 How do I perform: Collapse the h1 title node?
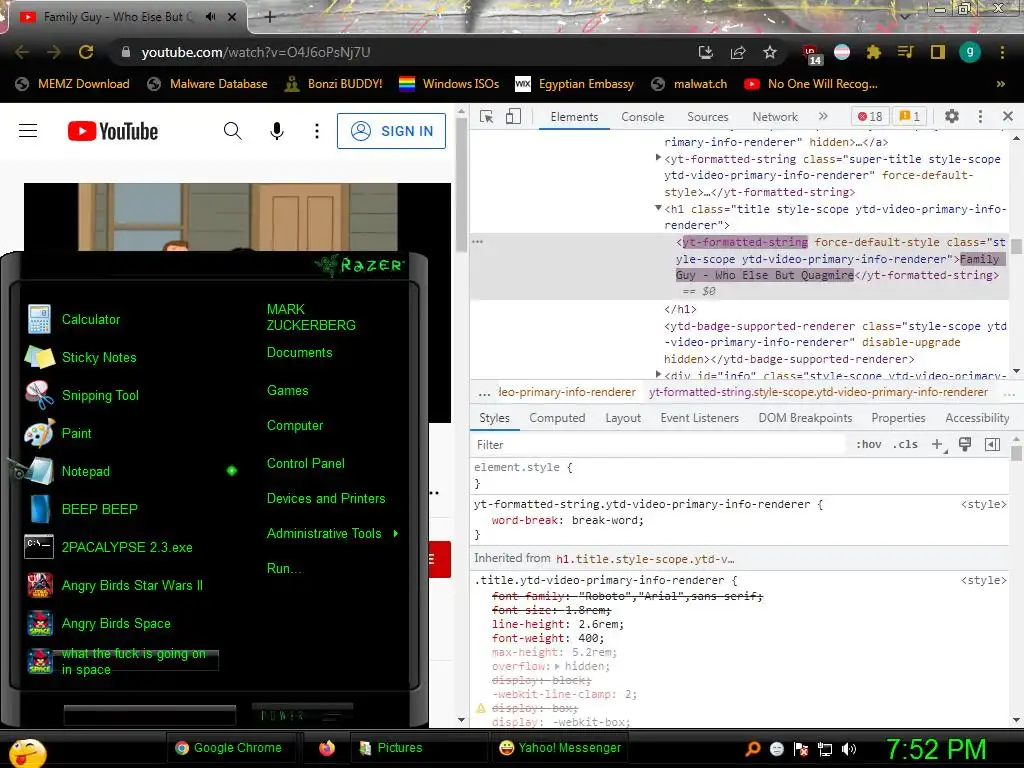click(x=658, y=208)
